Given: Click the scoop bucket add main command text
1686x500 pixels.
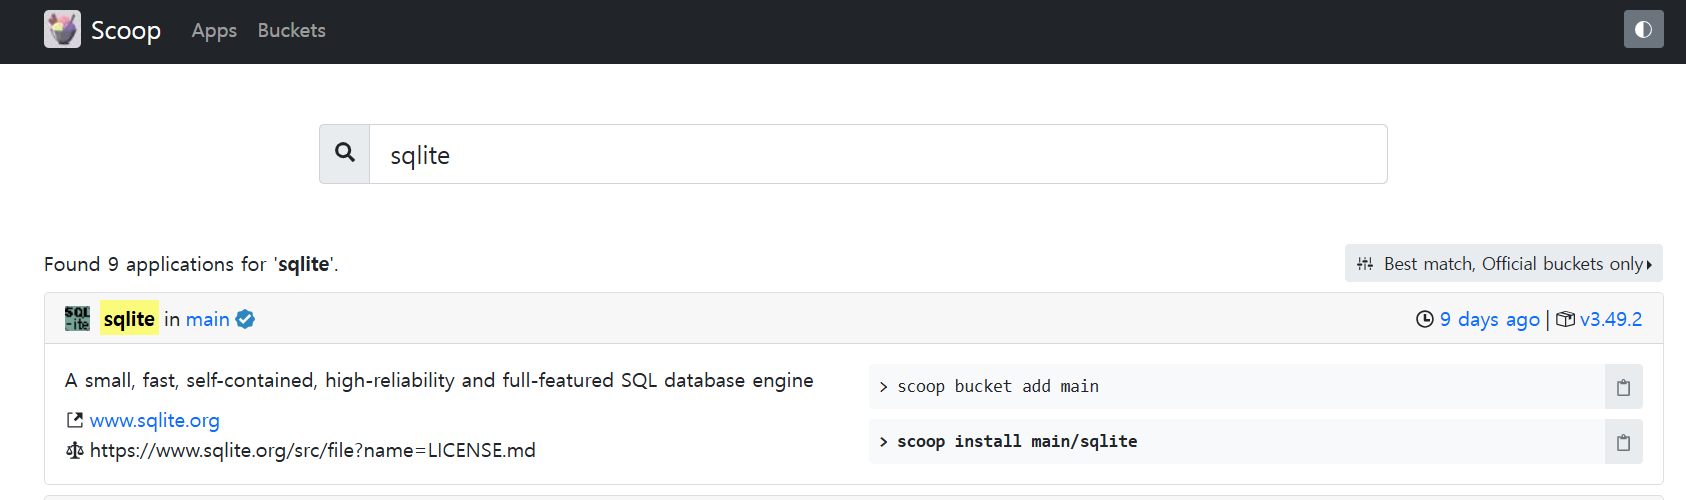Looking at the screenshot, I should click(998, 386).
